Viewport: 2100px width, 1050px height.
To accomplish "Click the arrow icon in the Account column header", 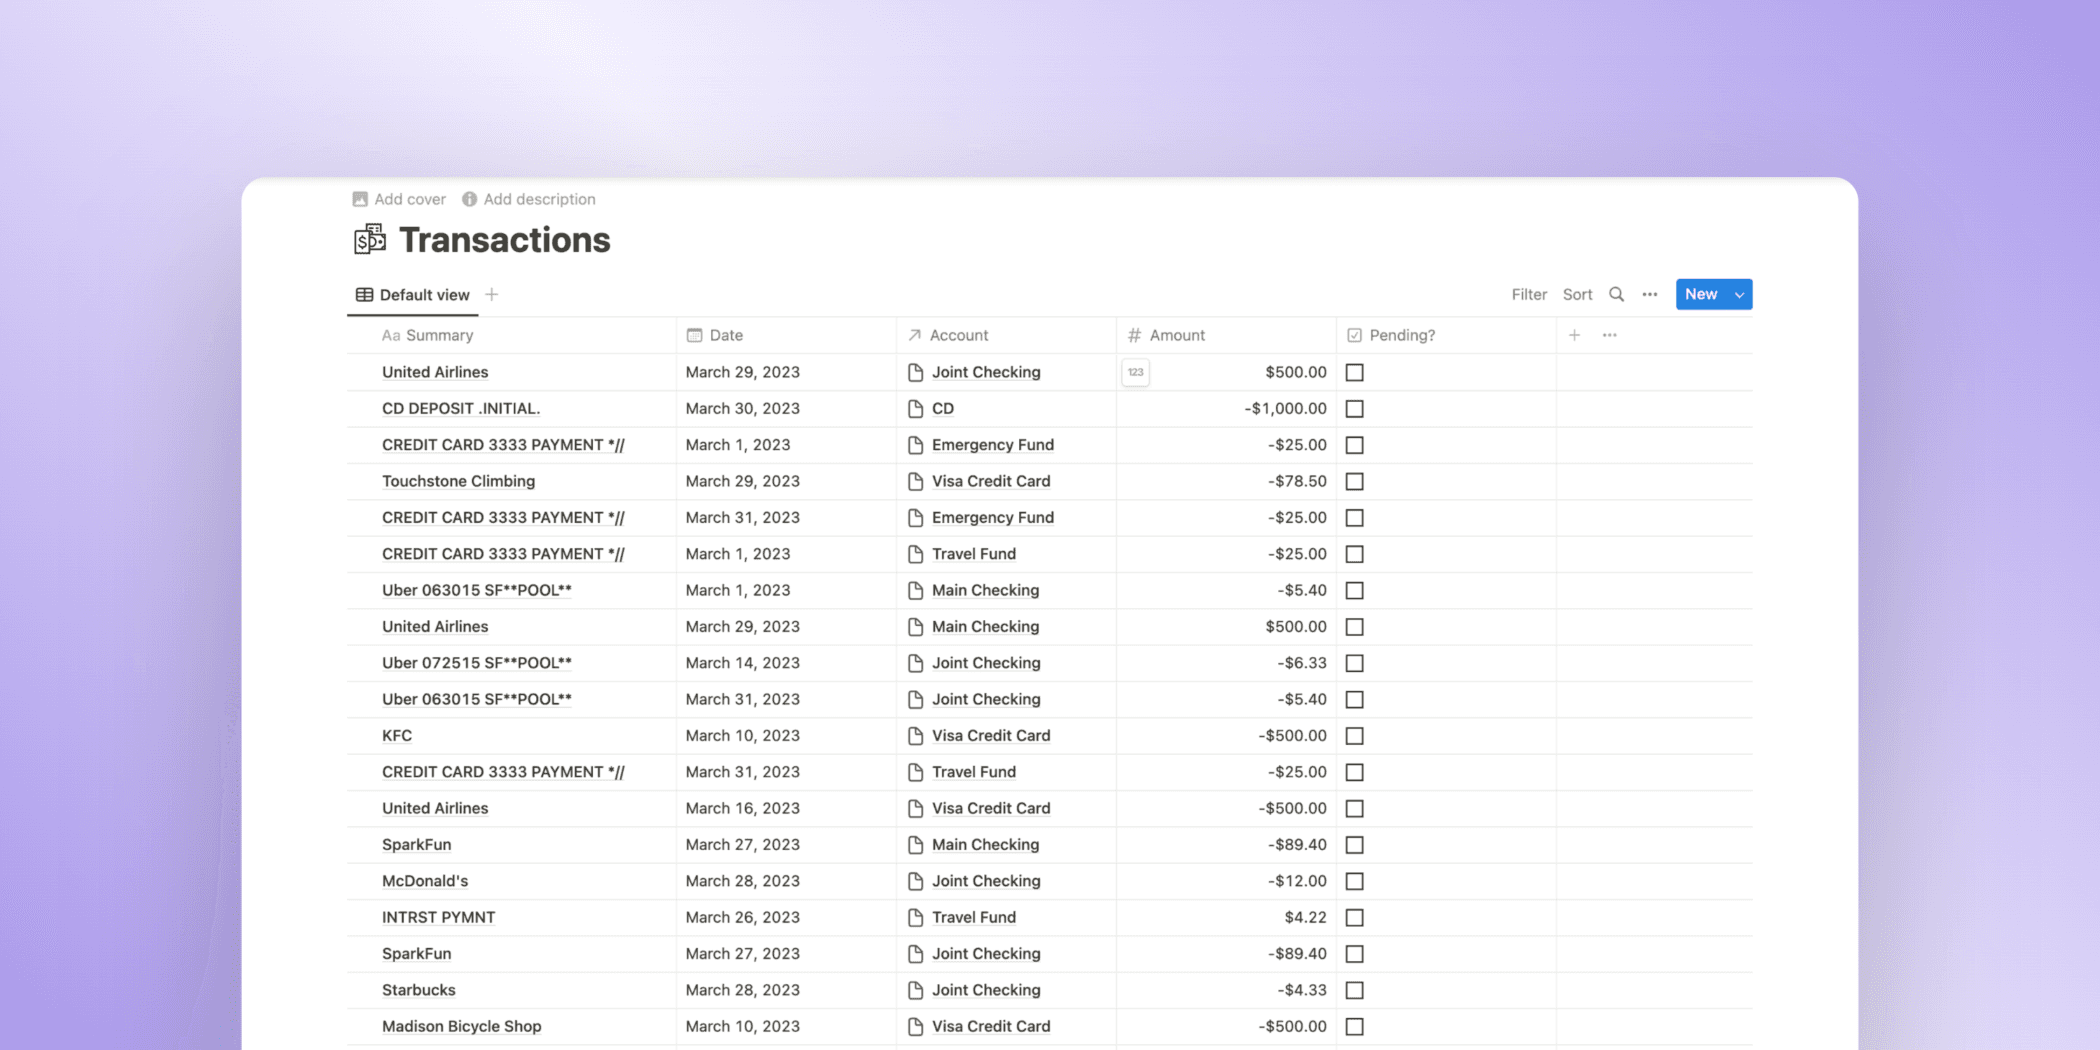I will 913,335.
